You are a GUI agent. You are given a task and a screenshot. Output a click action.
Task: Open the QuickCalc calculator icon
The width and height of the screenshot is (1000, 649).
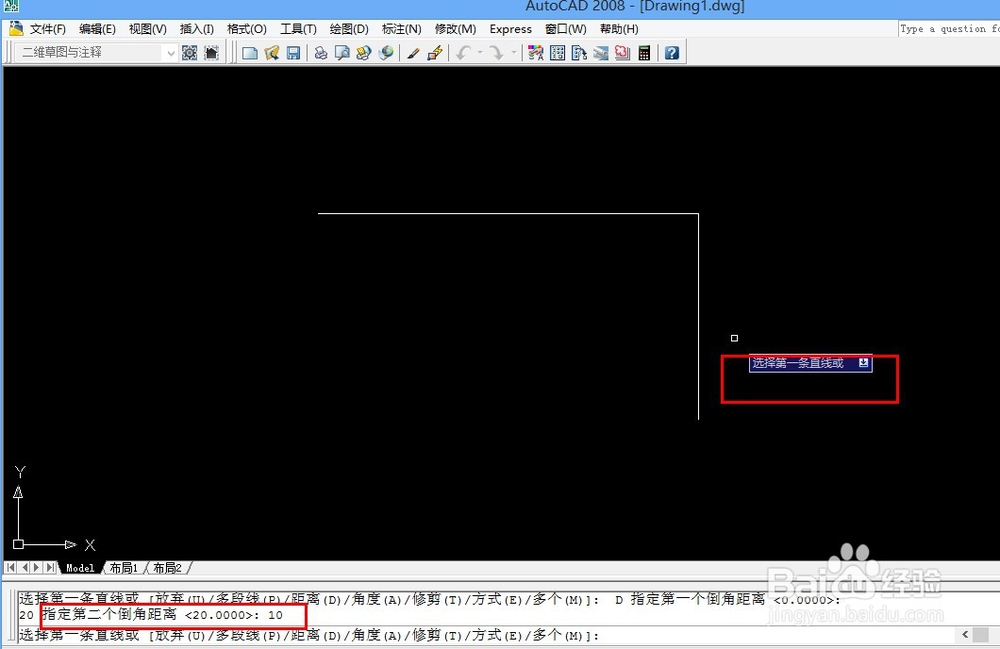coord(644,53)
